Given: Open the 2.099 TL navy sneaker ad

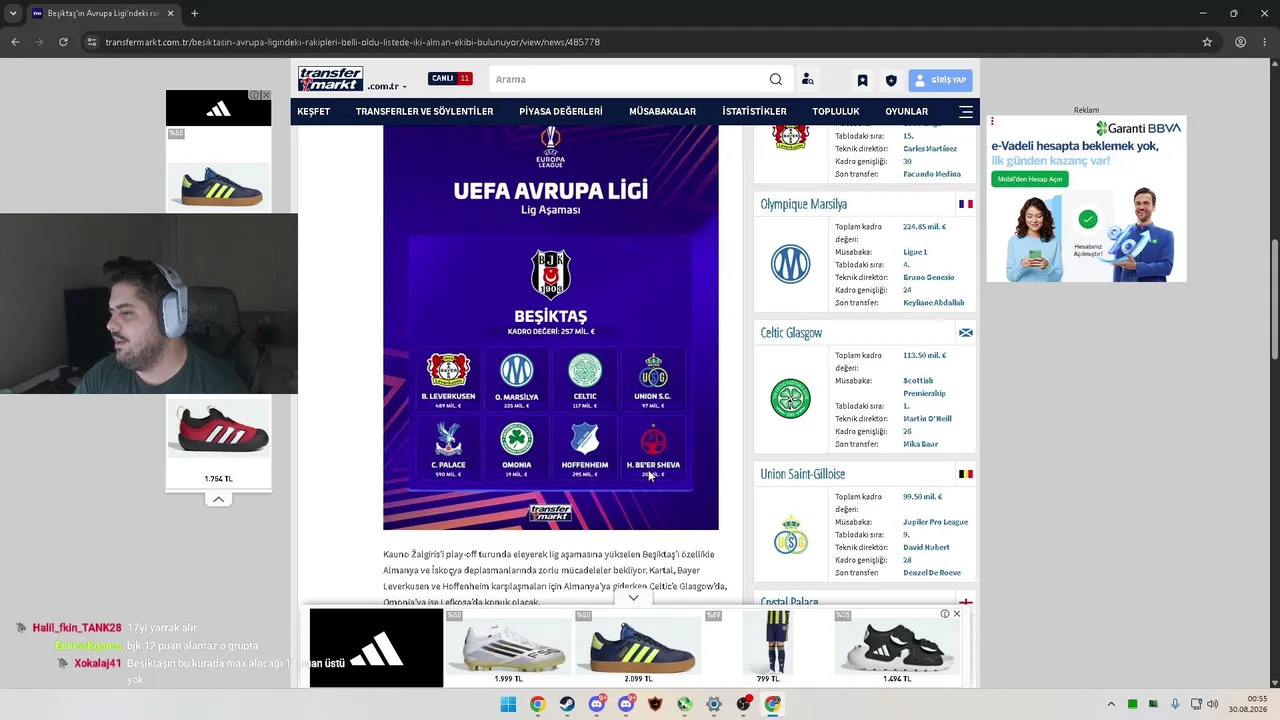Looking at the screenshot, I should tap(638, 648).
